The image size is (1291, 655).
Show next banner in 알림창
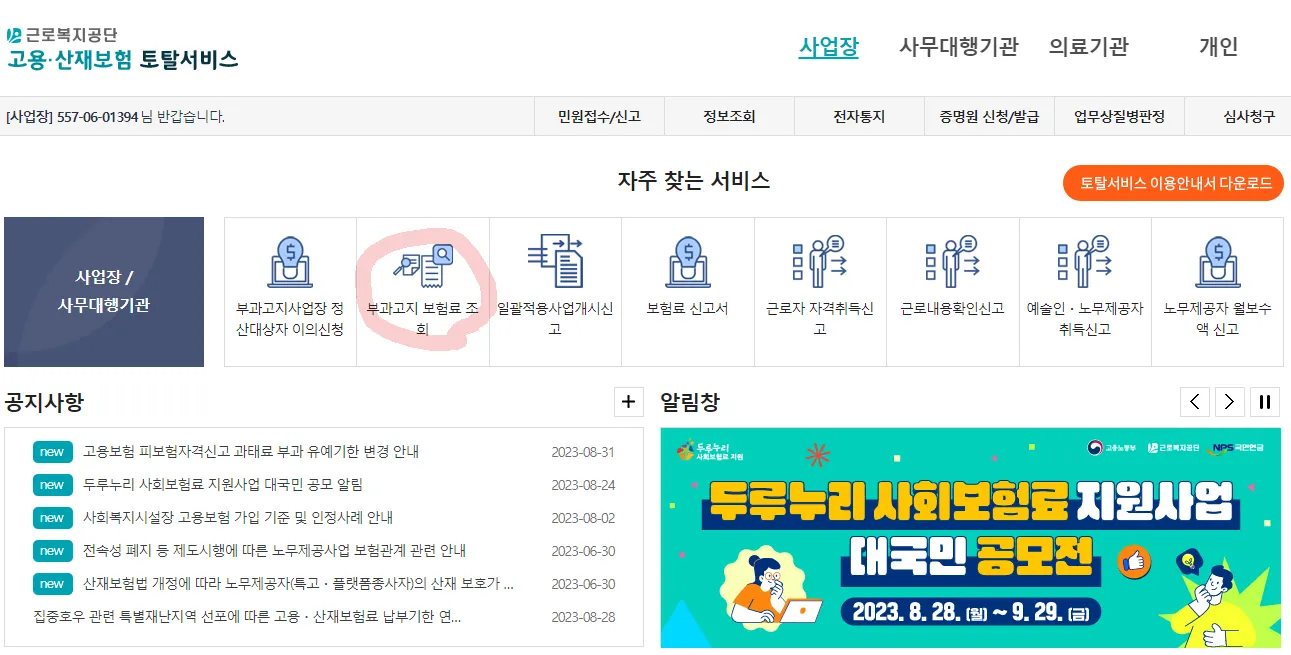[1229, 402]
